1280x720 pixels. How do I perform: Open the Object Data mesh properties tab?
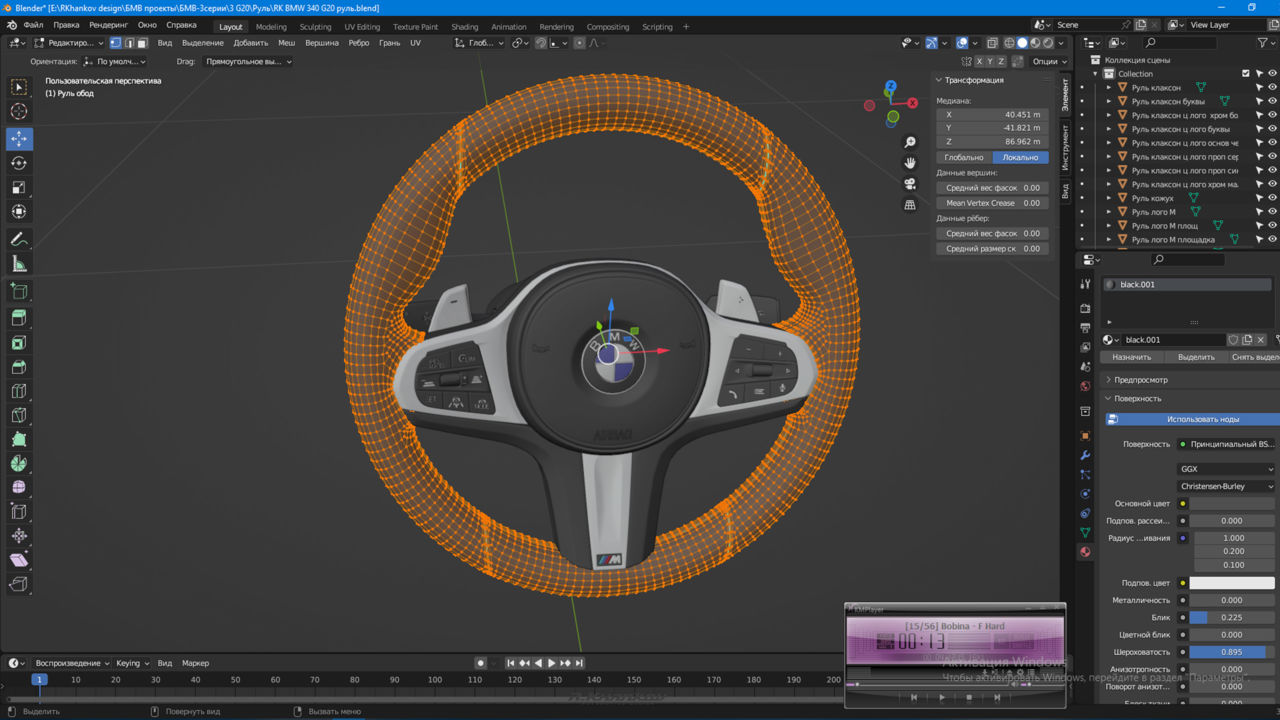click(1085, 532)
